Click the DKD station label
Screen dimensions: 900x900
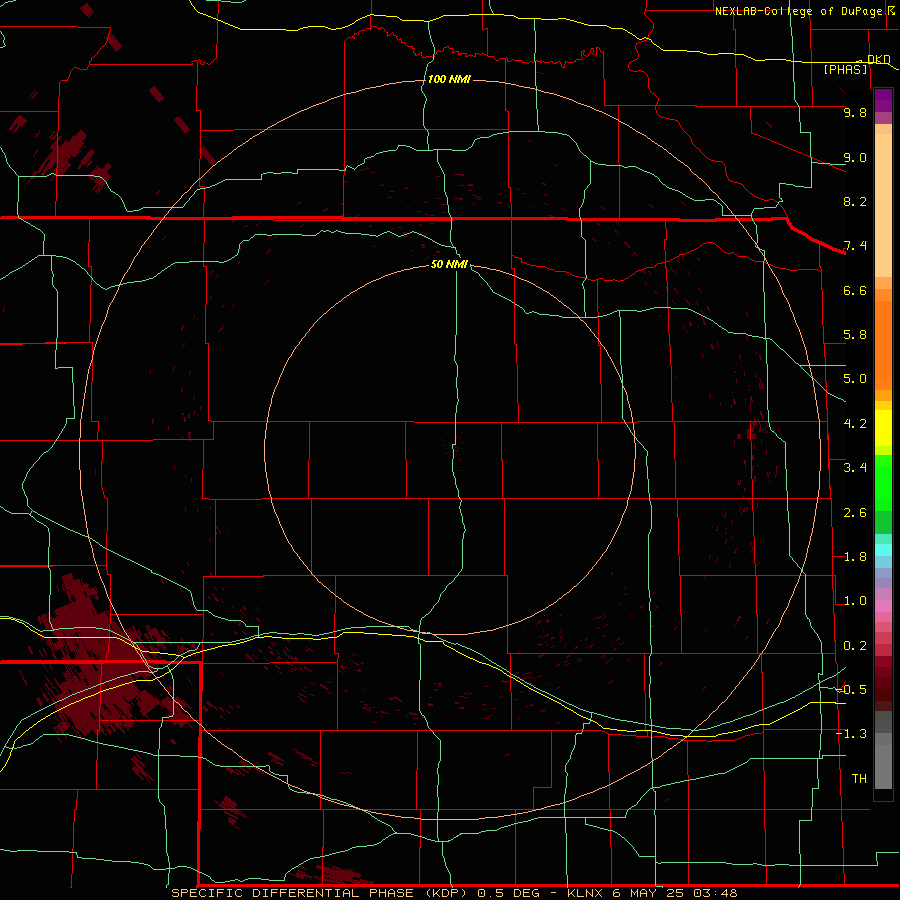[879, 59]
